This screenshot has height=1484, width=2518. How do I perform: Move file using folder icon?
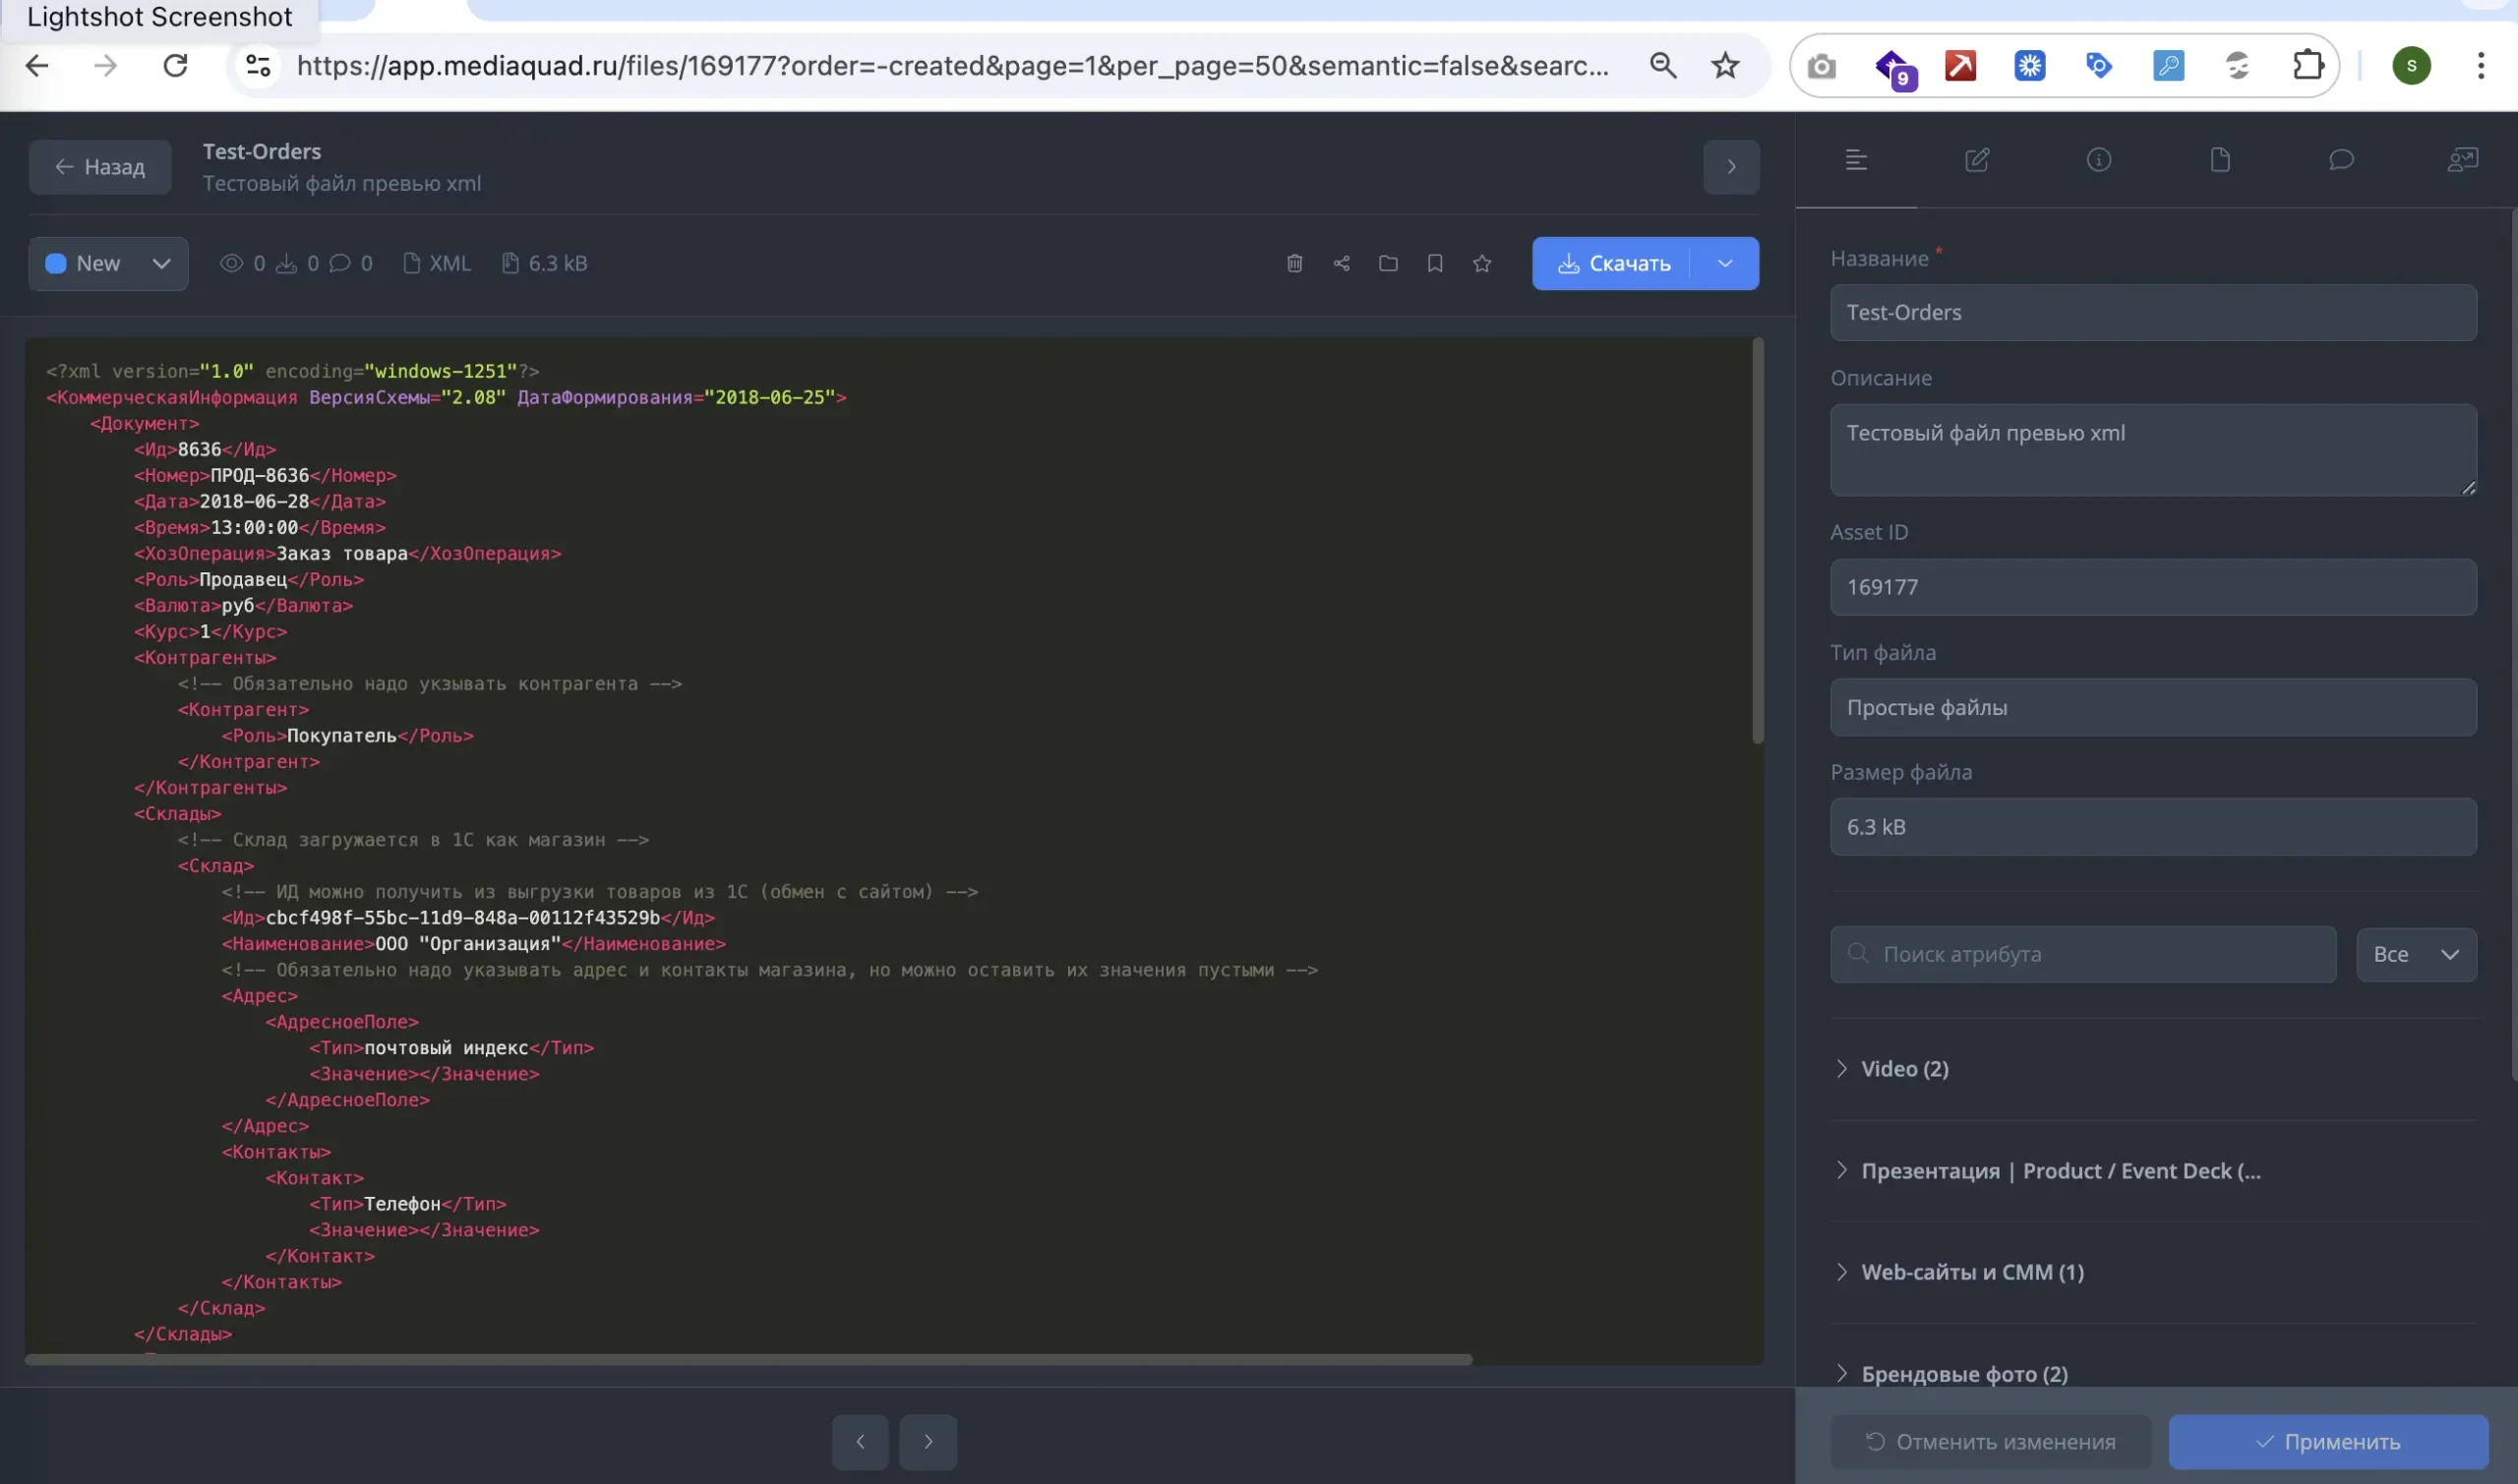(x=1388, y=263)
